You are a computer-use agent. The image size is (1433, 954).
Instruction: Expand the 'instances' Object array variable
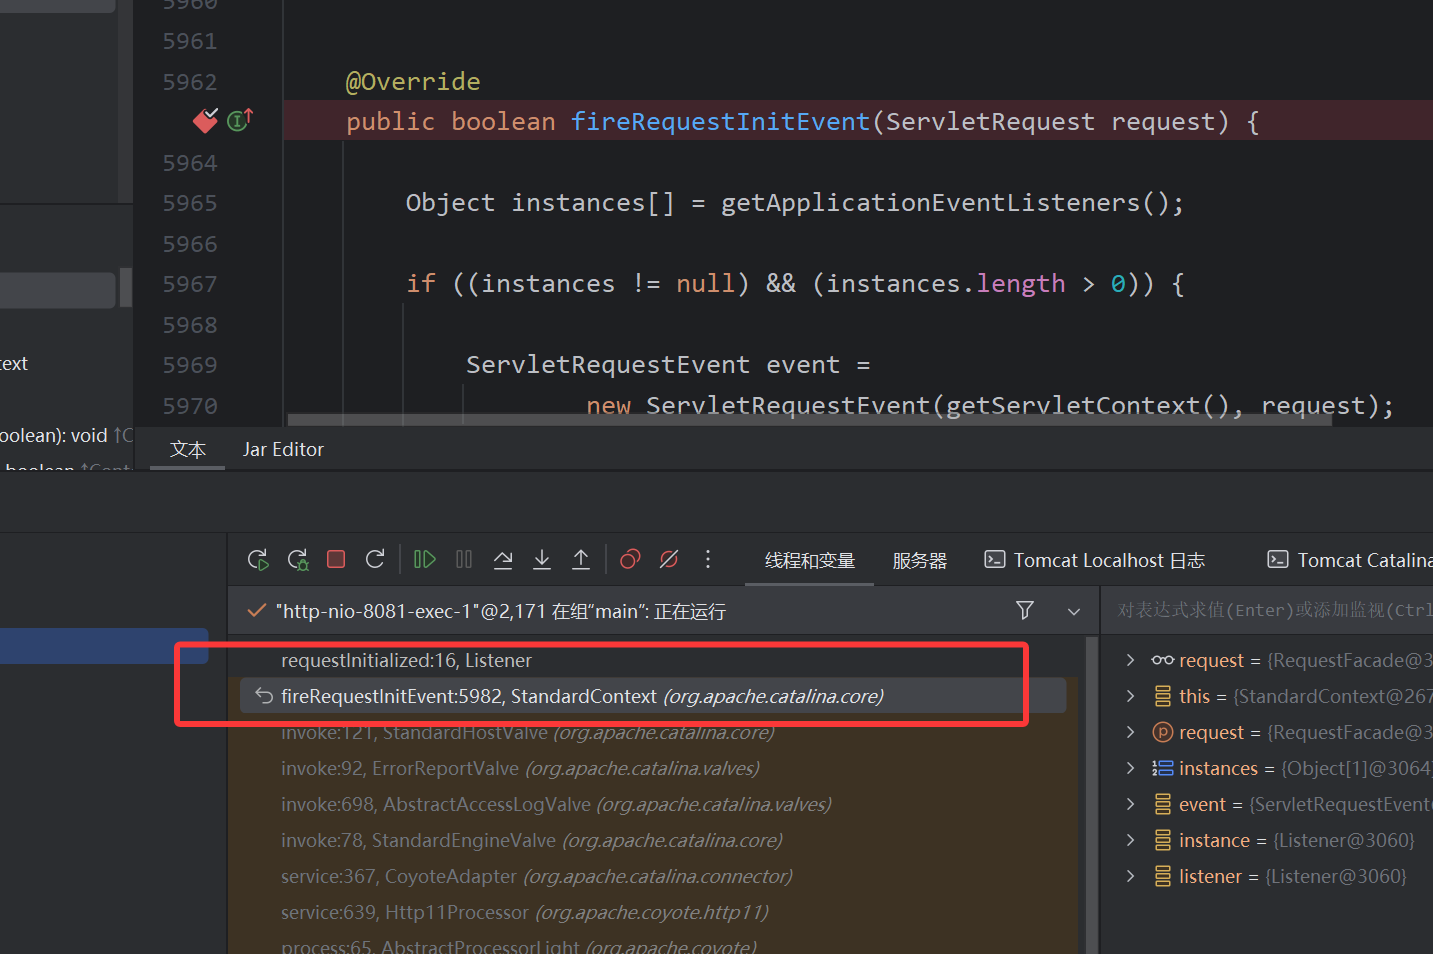click(x=1130, y=768)
